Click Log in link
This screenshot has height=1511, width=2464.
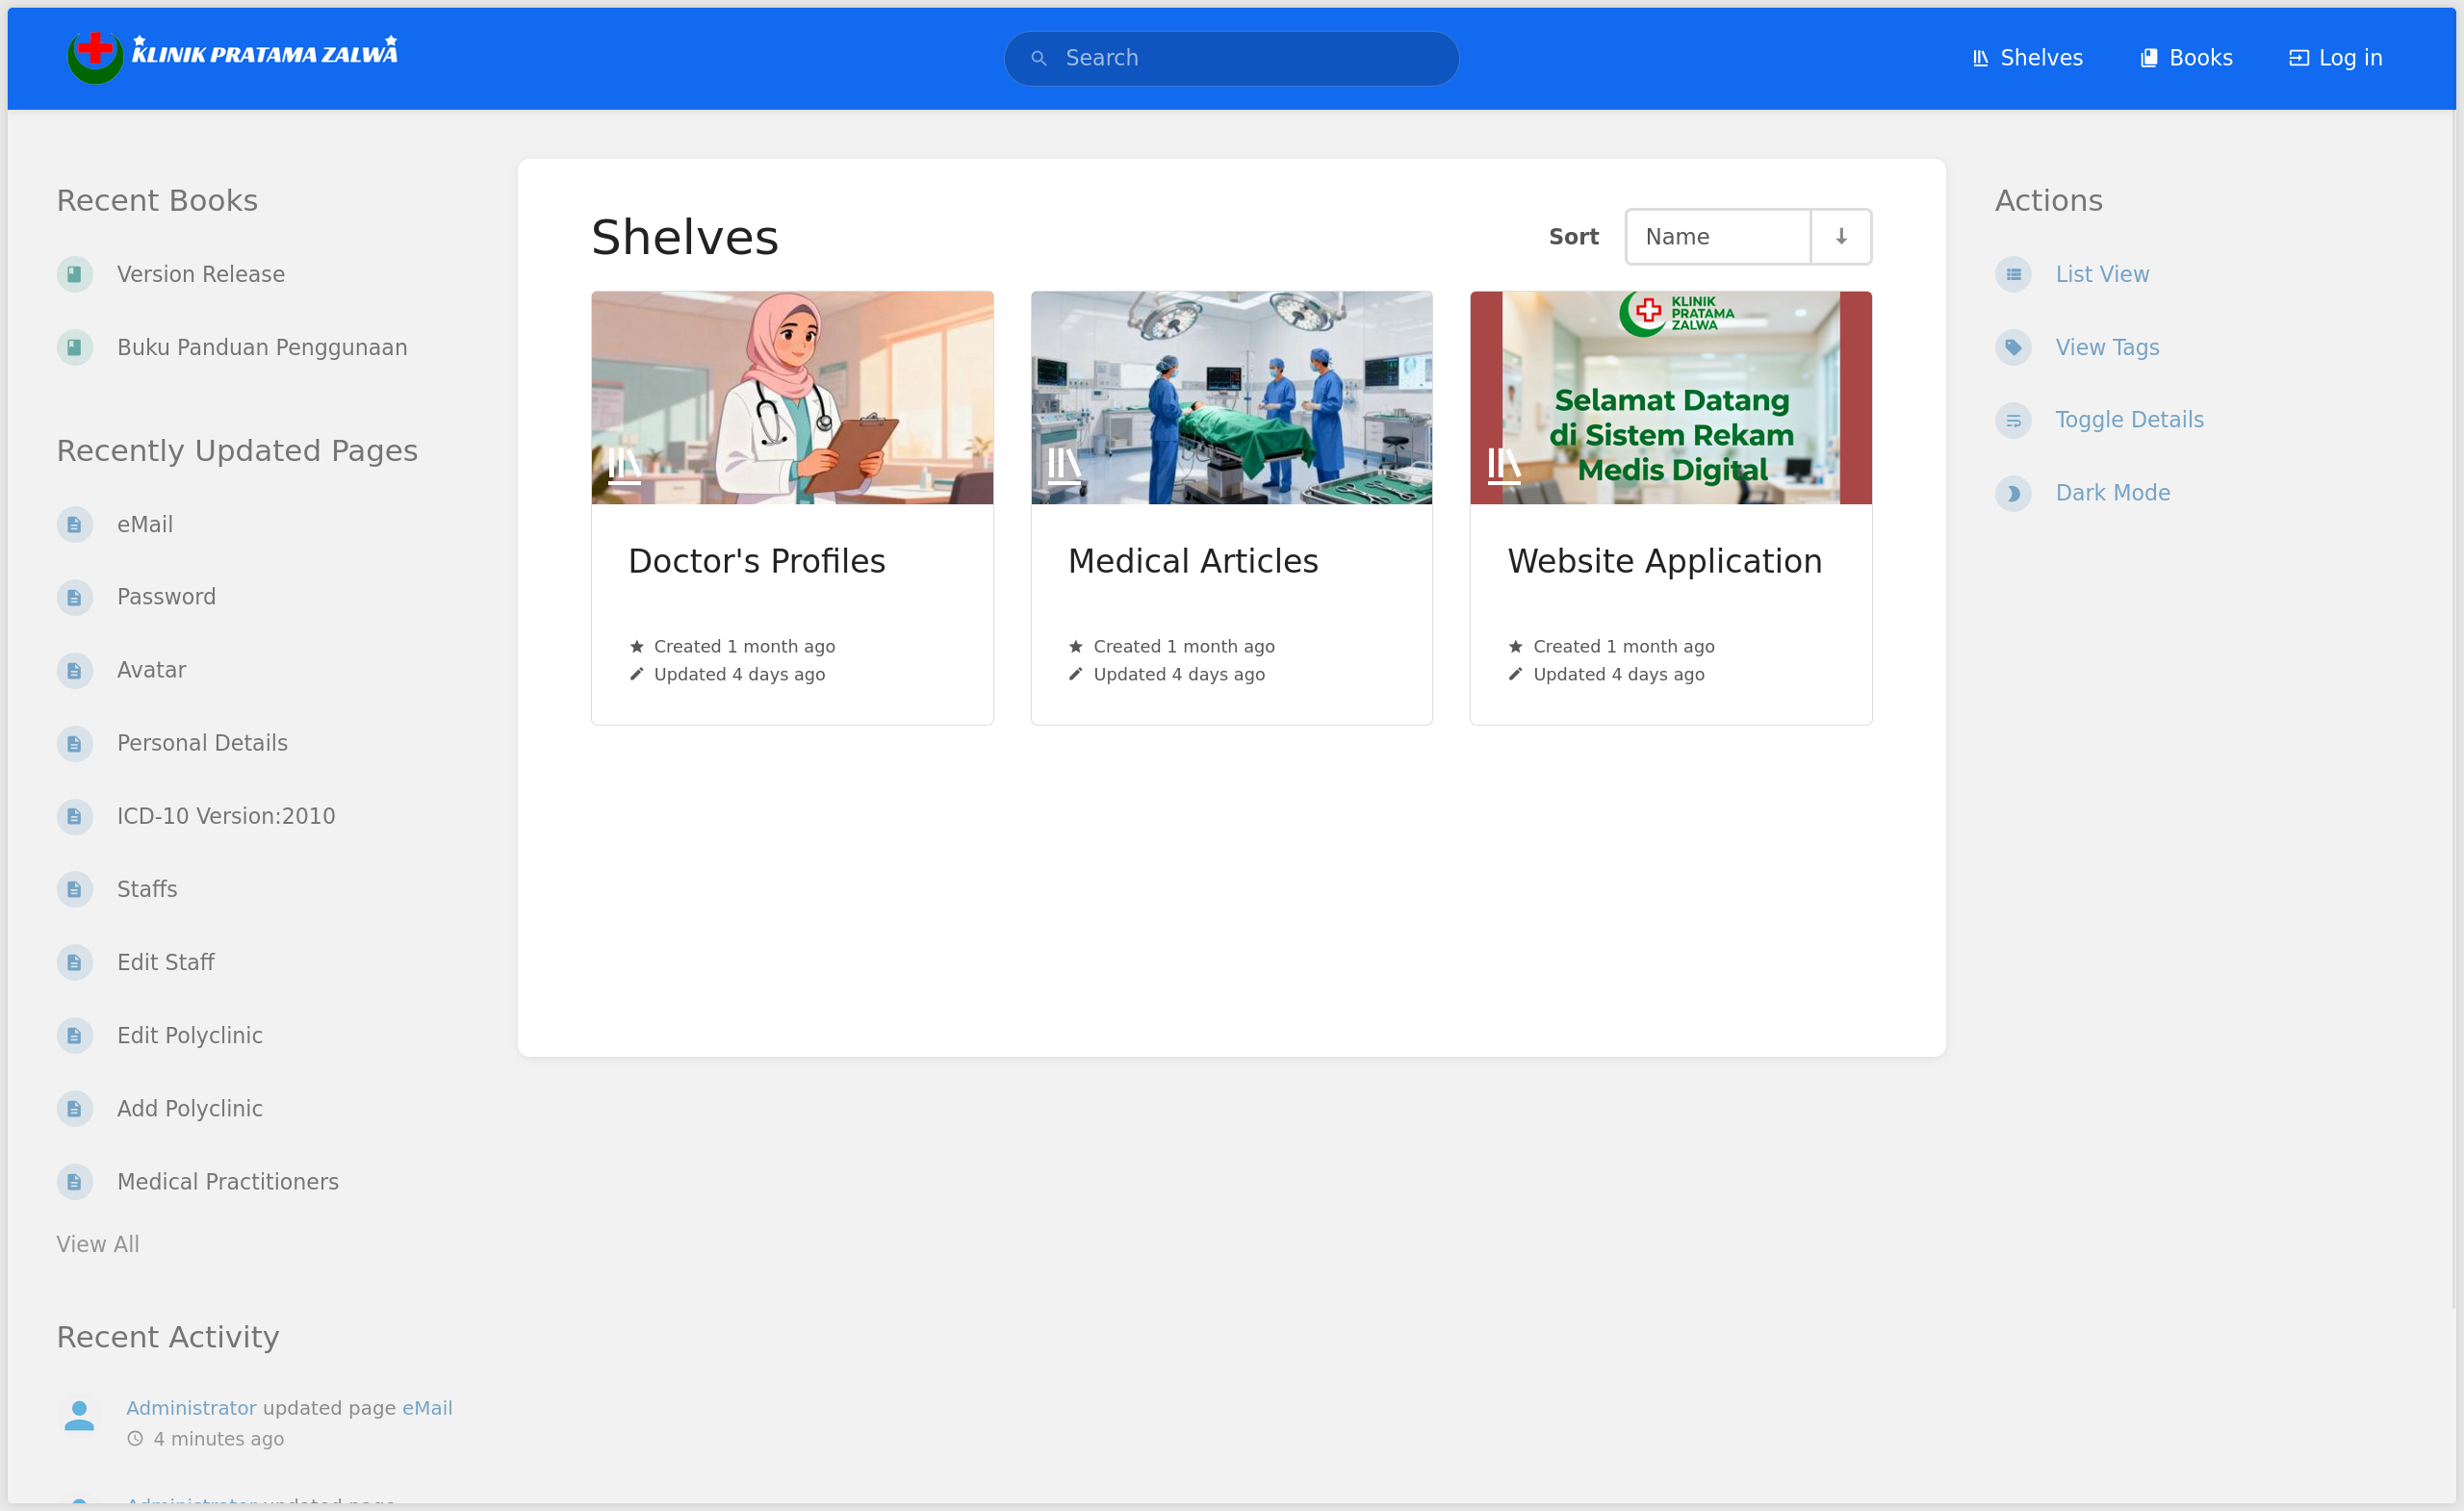(x=2335, y=58)
